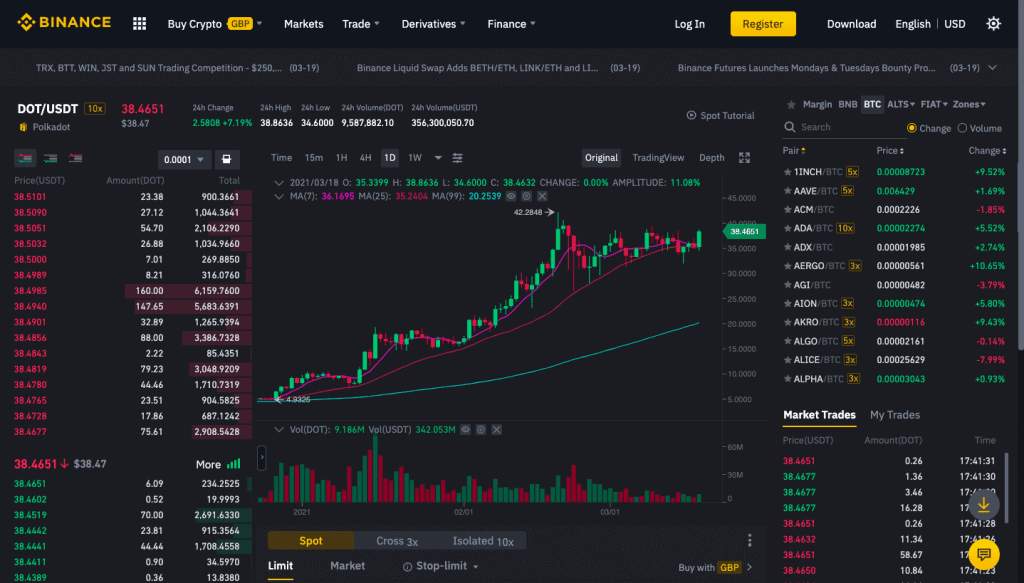Select the BTC market tab
The image size is (1024, 583).
point(872,104)
